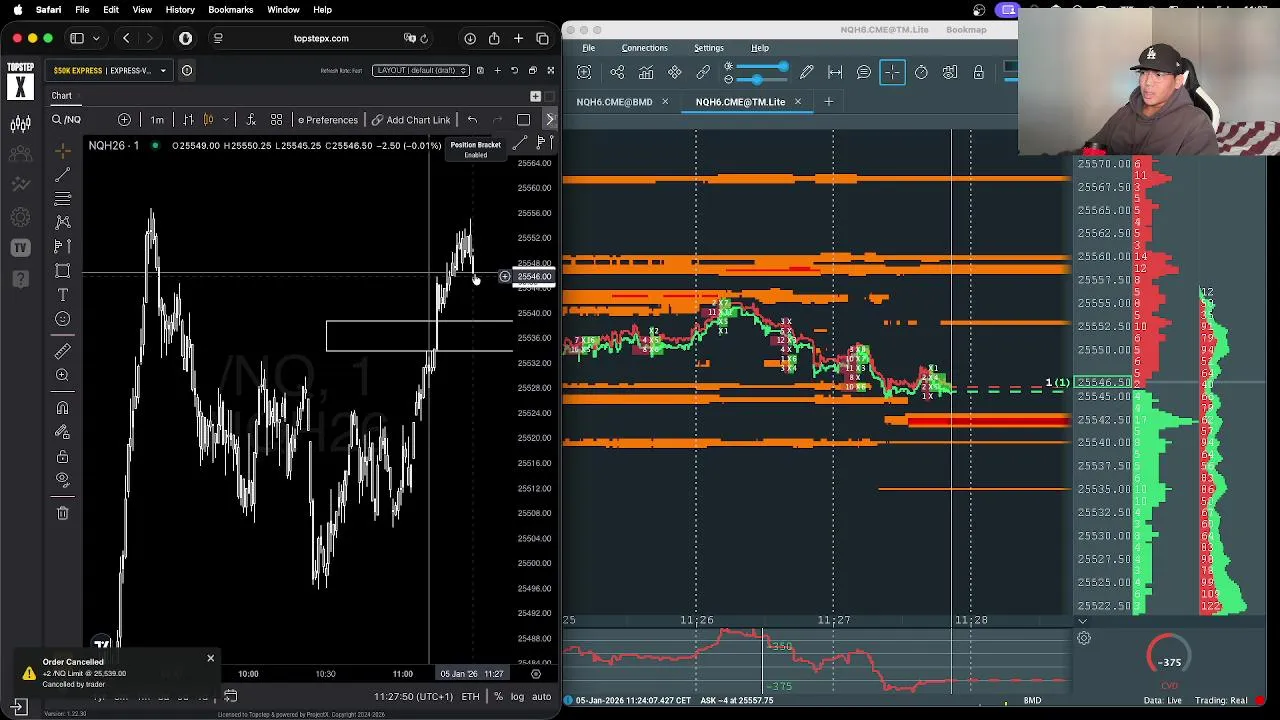Toggle lock all drawings
Viewport: 1280px width, 720px height.
click(x=63, y=456)
